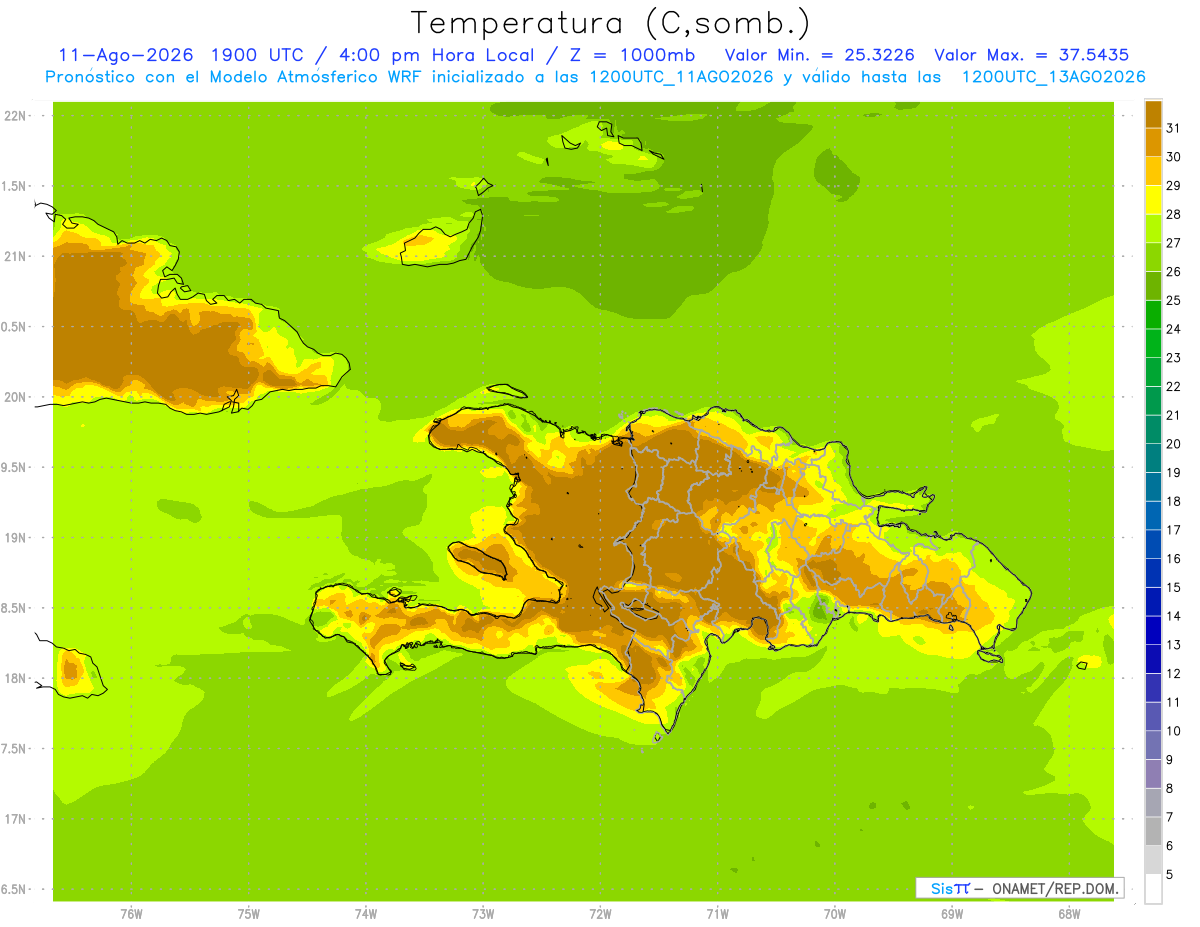Click the '75W' longitude label
The width and height of the screenshot is (1200, 927).
pyautogui.click(x=249, y=914)
